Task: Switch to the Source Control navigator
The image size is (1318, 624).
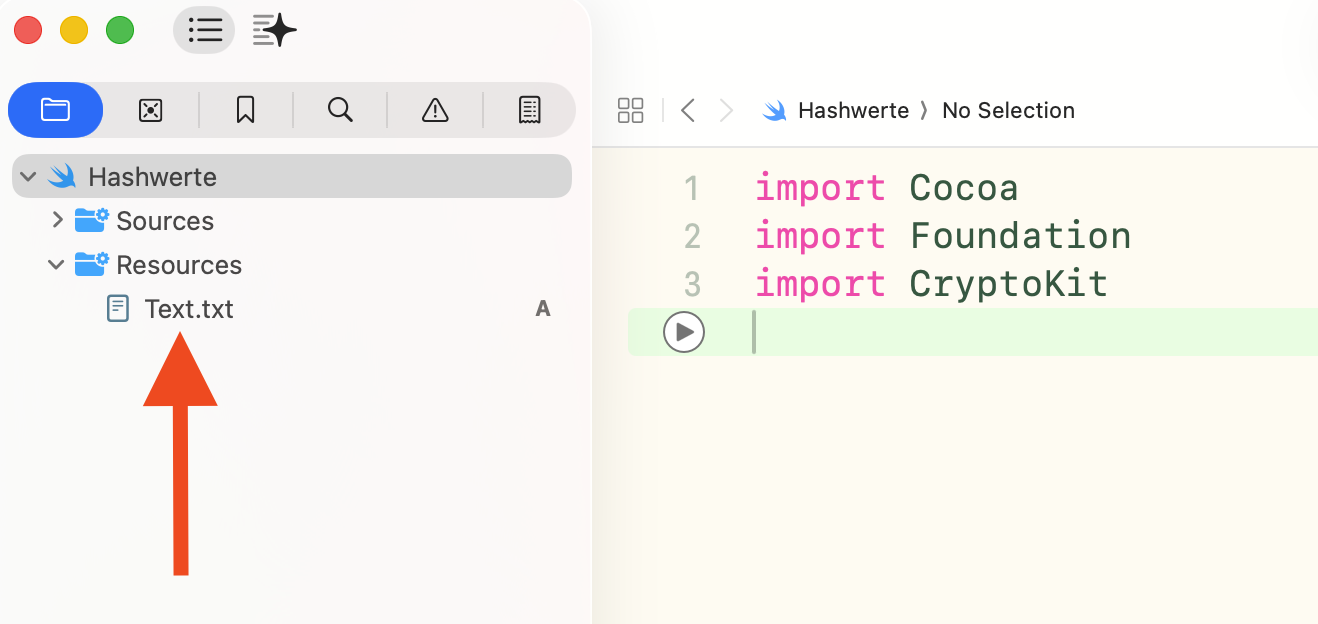Action: (x=150, y=110)
